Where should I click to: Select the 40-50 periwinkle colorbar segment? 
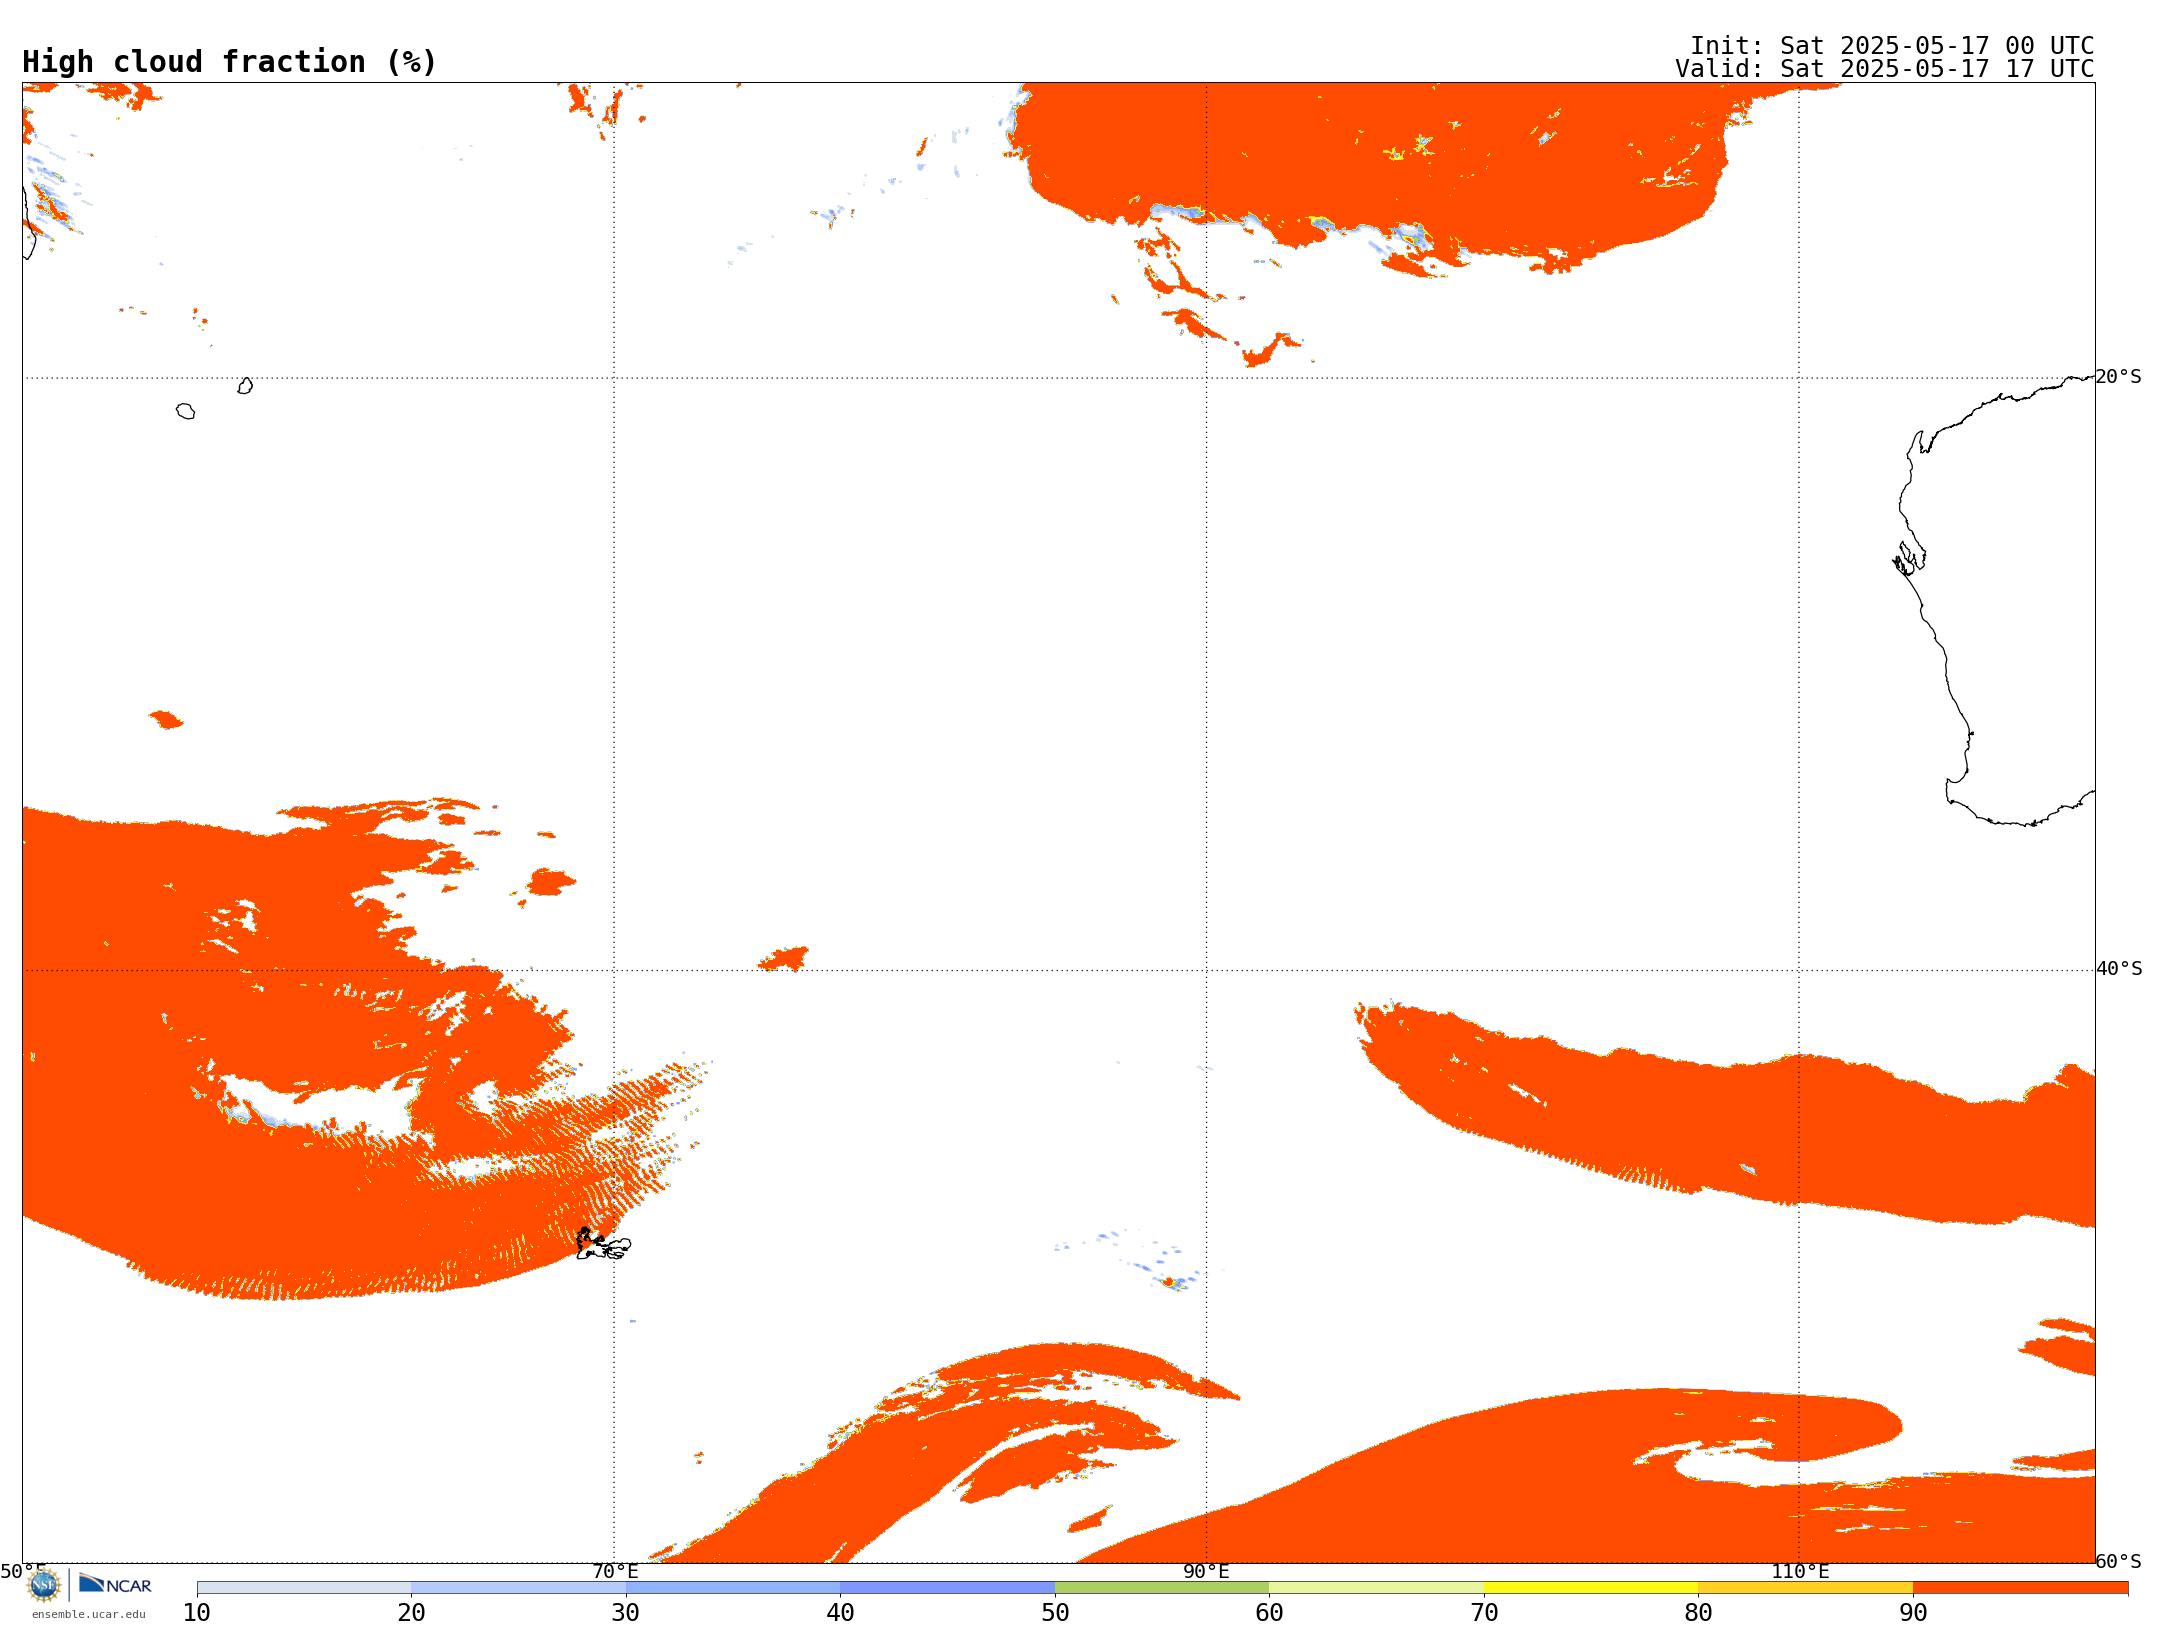947,1588
